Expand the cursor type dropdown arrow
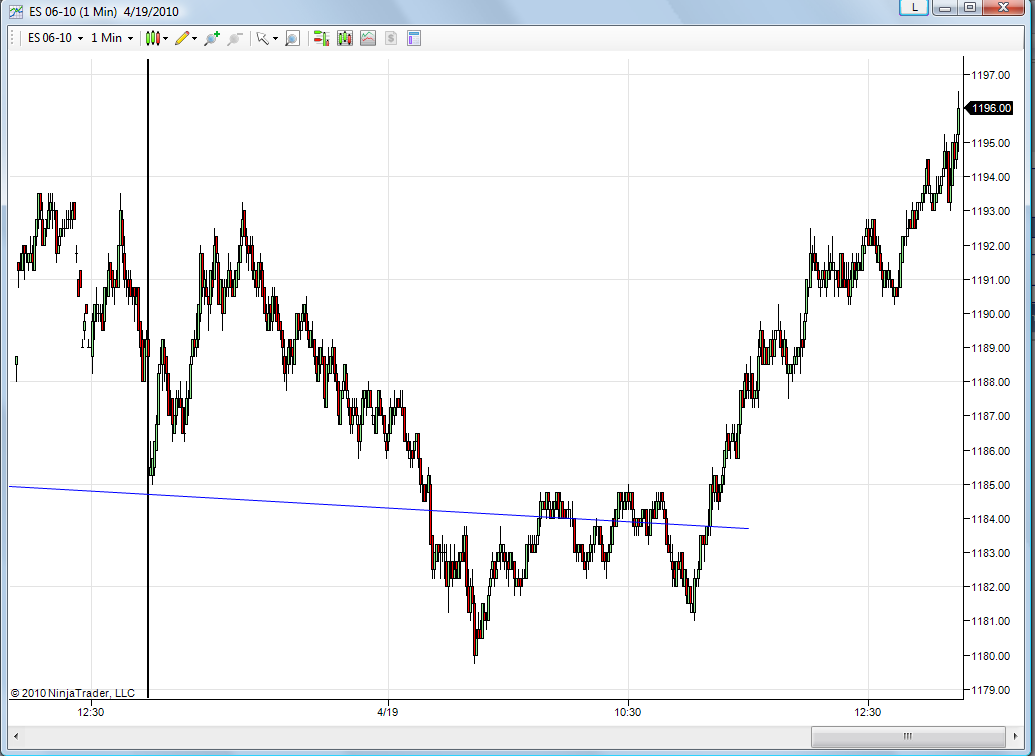The height and width of the screenshot is (756, 1035). (275, 38)
